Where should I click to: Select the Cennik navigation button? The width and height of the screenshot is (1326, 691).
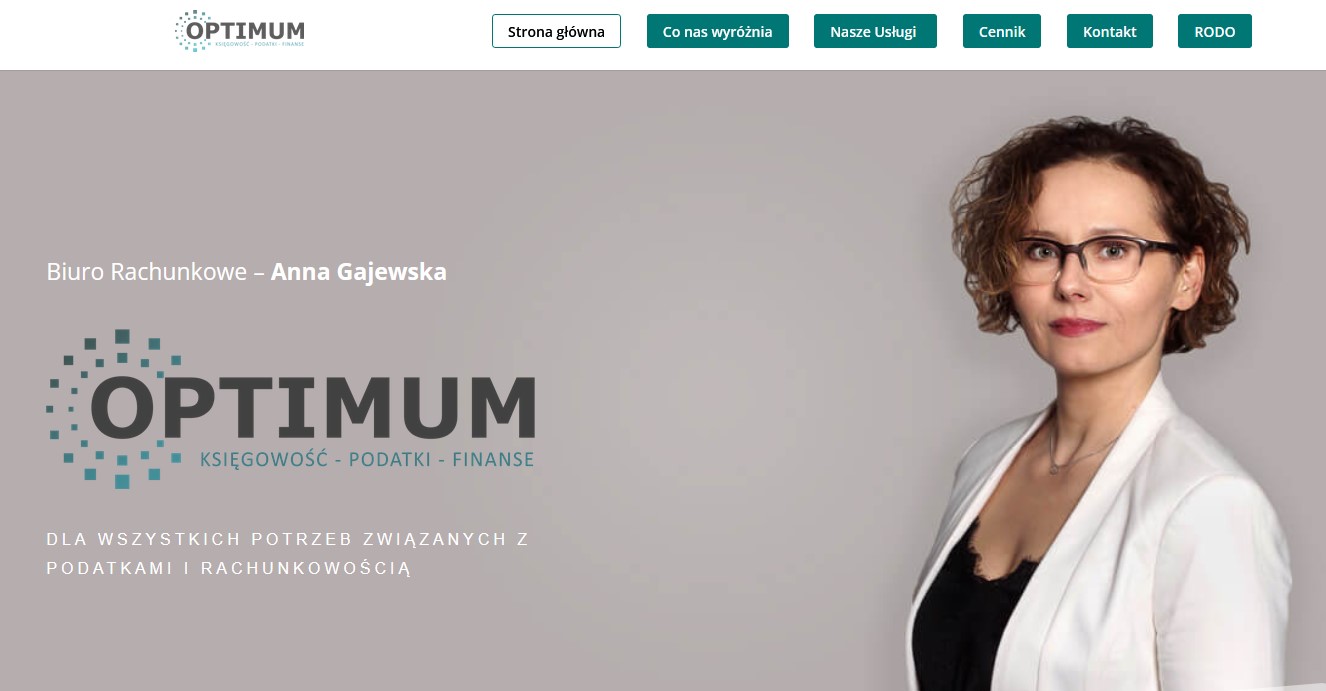click(x=1002, y=31)
